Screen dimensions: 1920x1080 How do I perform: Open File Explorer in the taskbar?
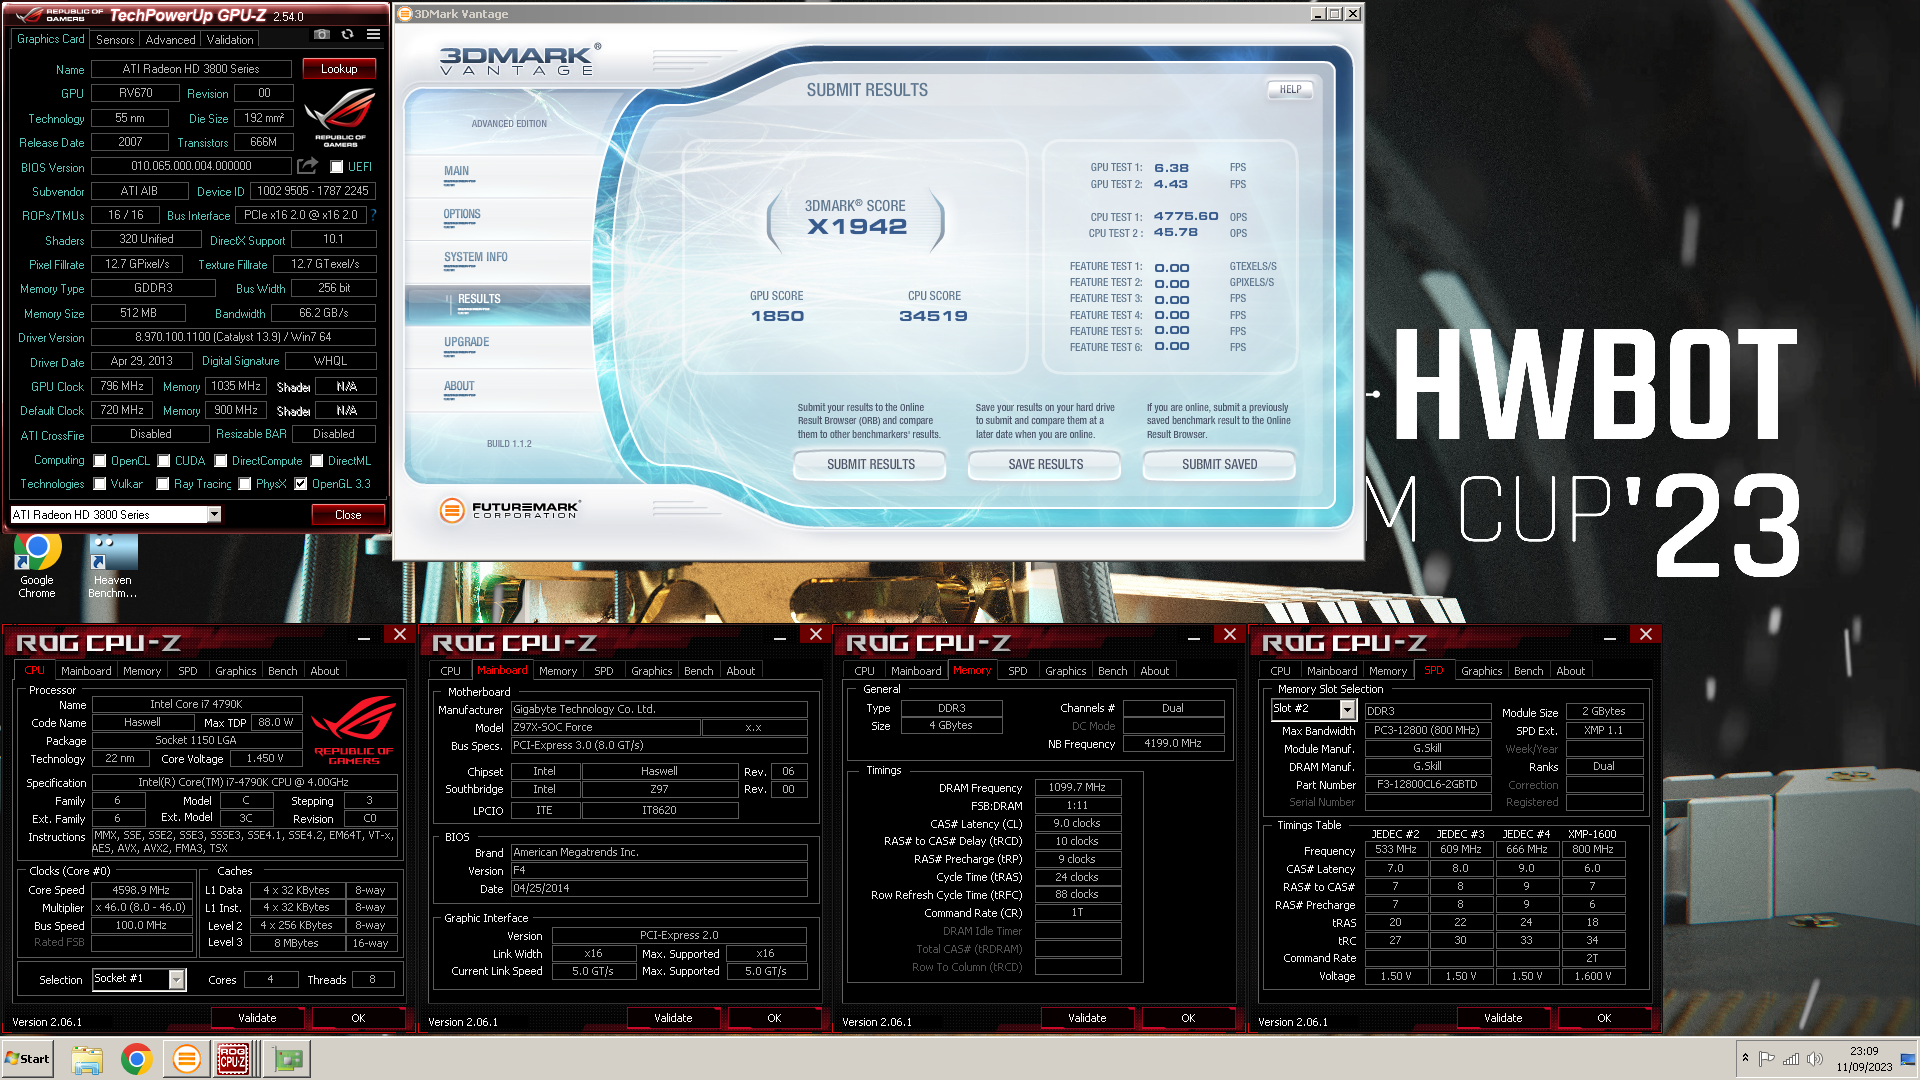tap(87, 1059)
